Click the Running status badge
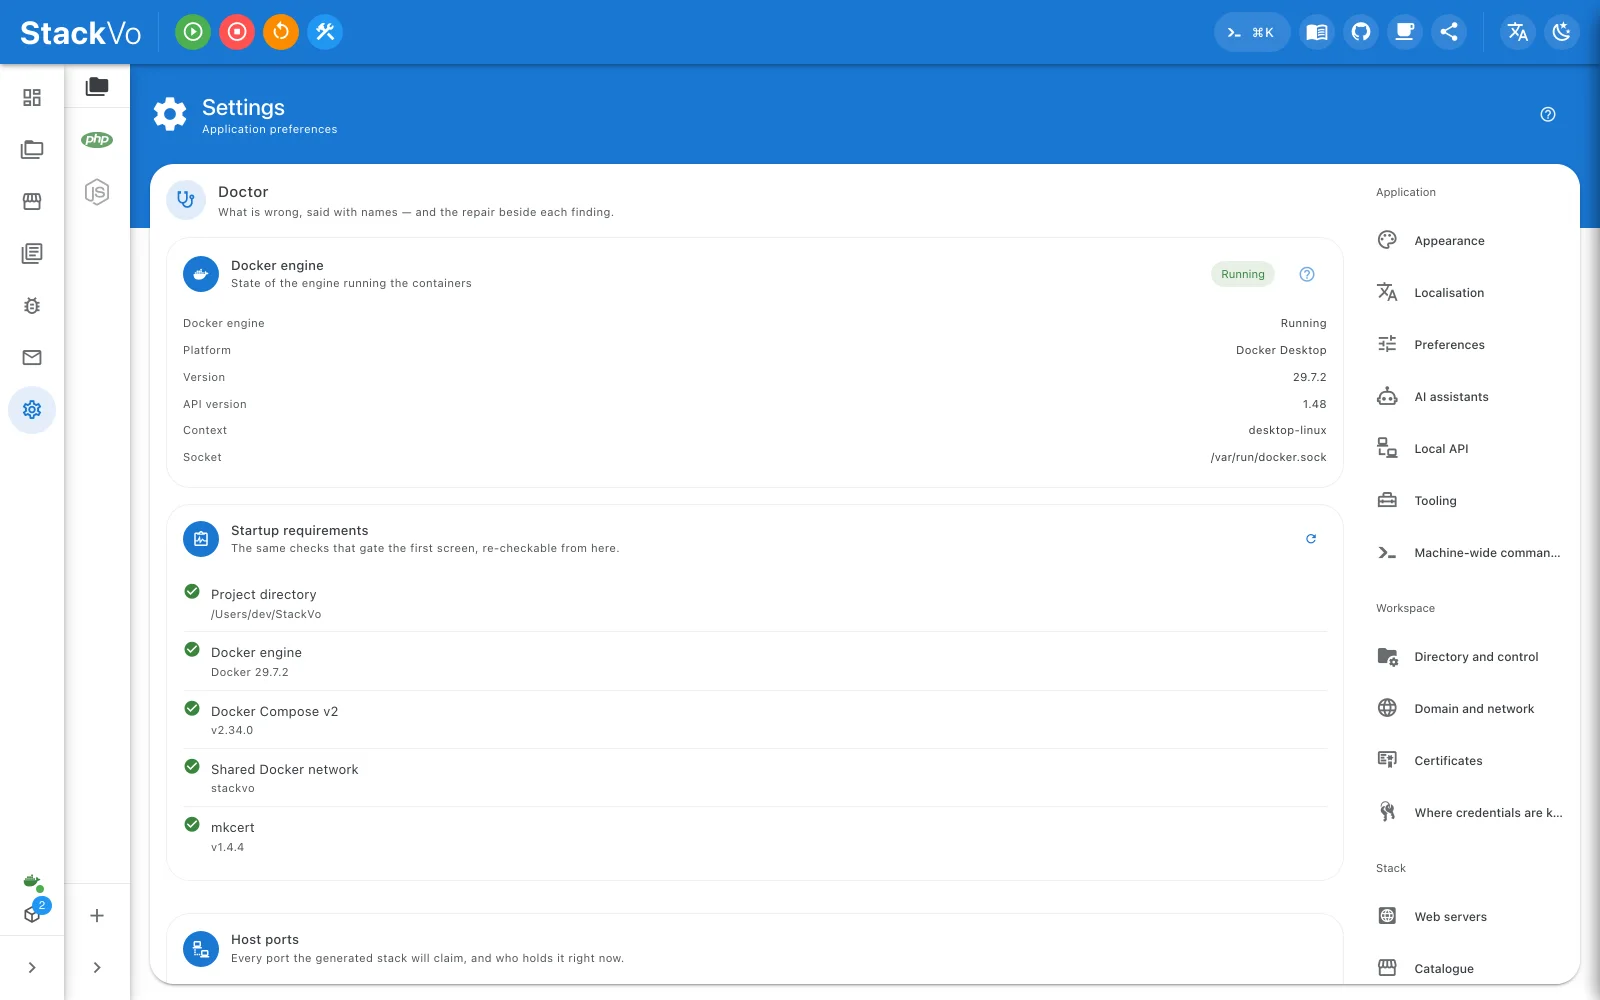This screenshot has height=1000, width=1600. pos(1243,274)
